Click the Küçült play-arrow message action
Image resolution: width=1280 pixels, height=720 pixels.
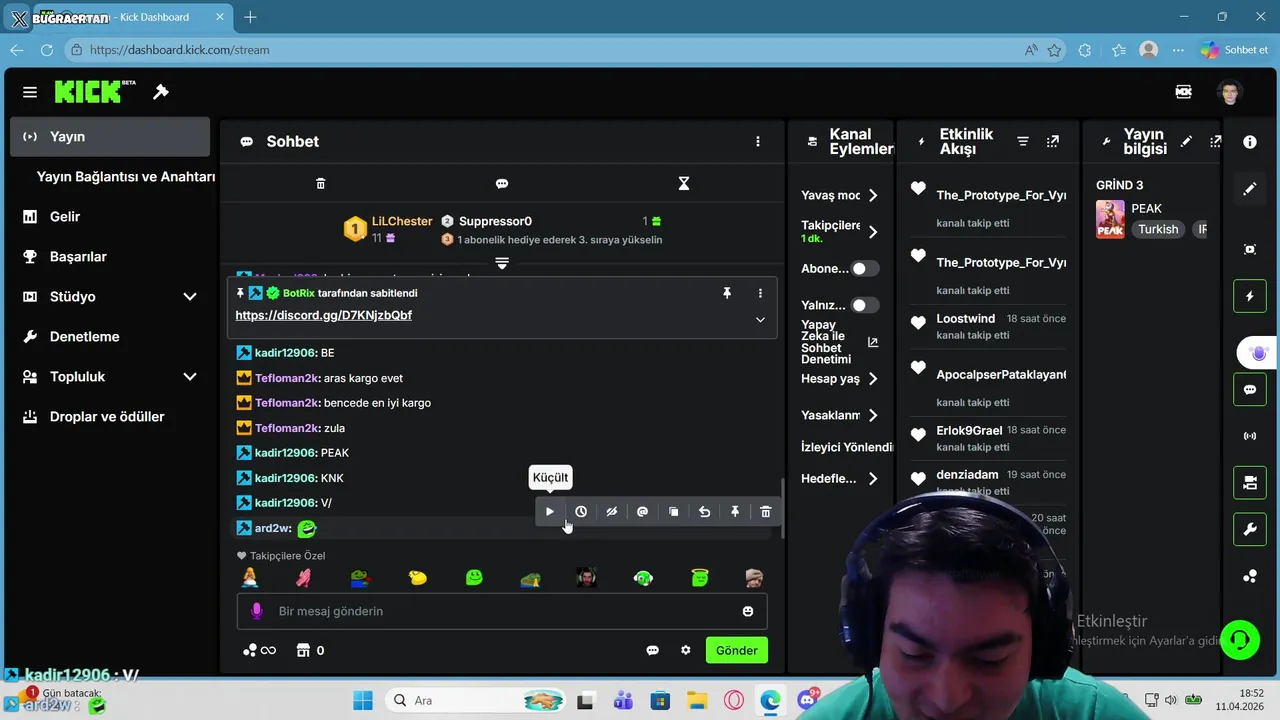[x=550, y=512]
